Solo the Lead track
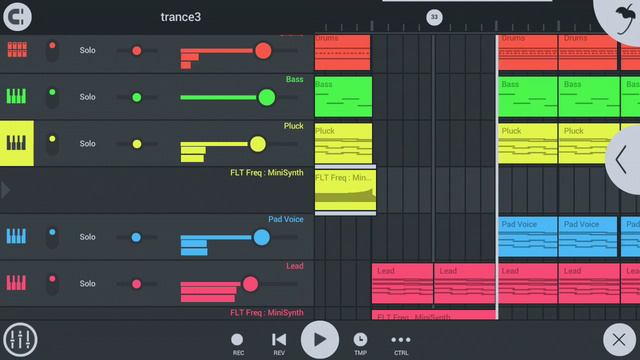The image size is (640, 360). click(87, 283)
